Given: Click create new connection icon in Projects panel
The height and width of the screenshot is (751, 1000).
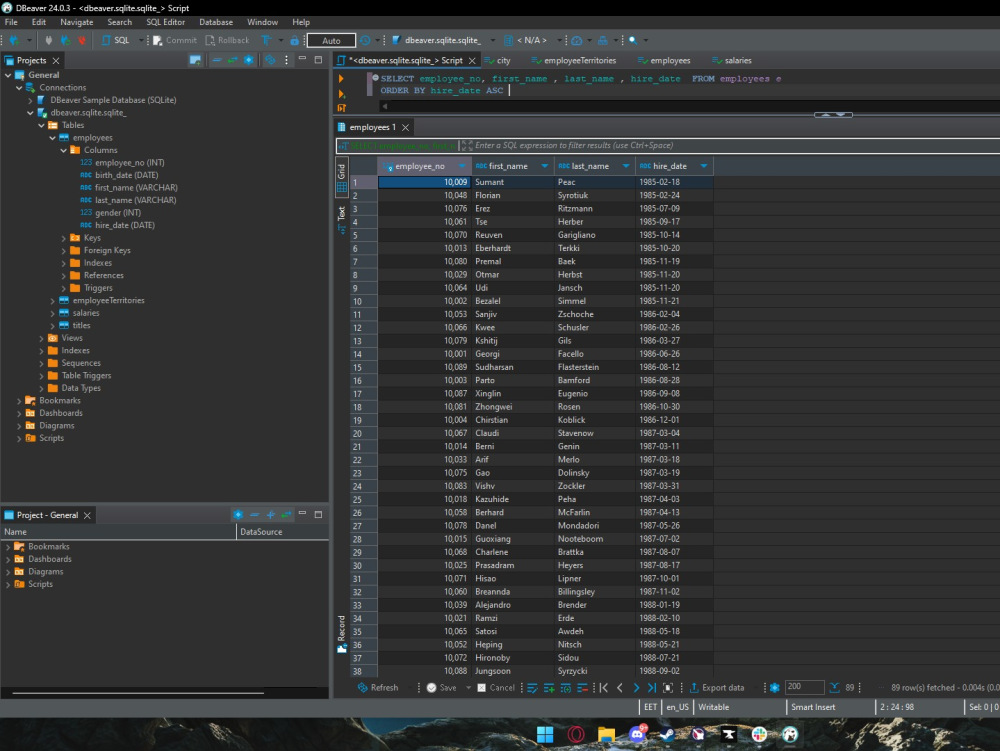Looking at the screenshot, I should click(195, 60).
